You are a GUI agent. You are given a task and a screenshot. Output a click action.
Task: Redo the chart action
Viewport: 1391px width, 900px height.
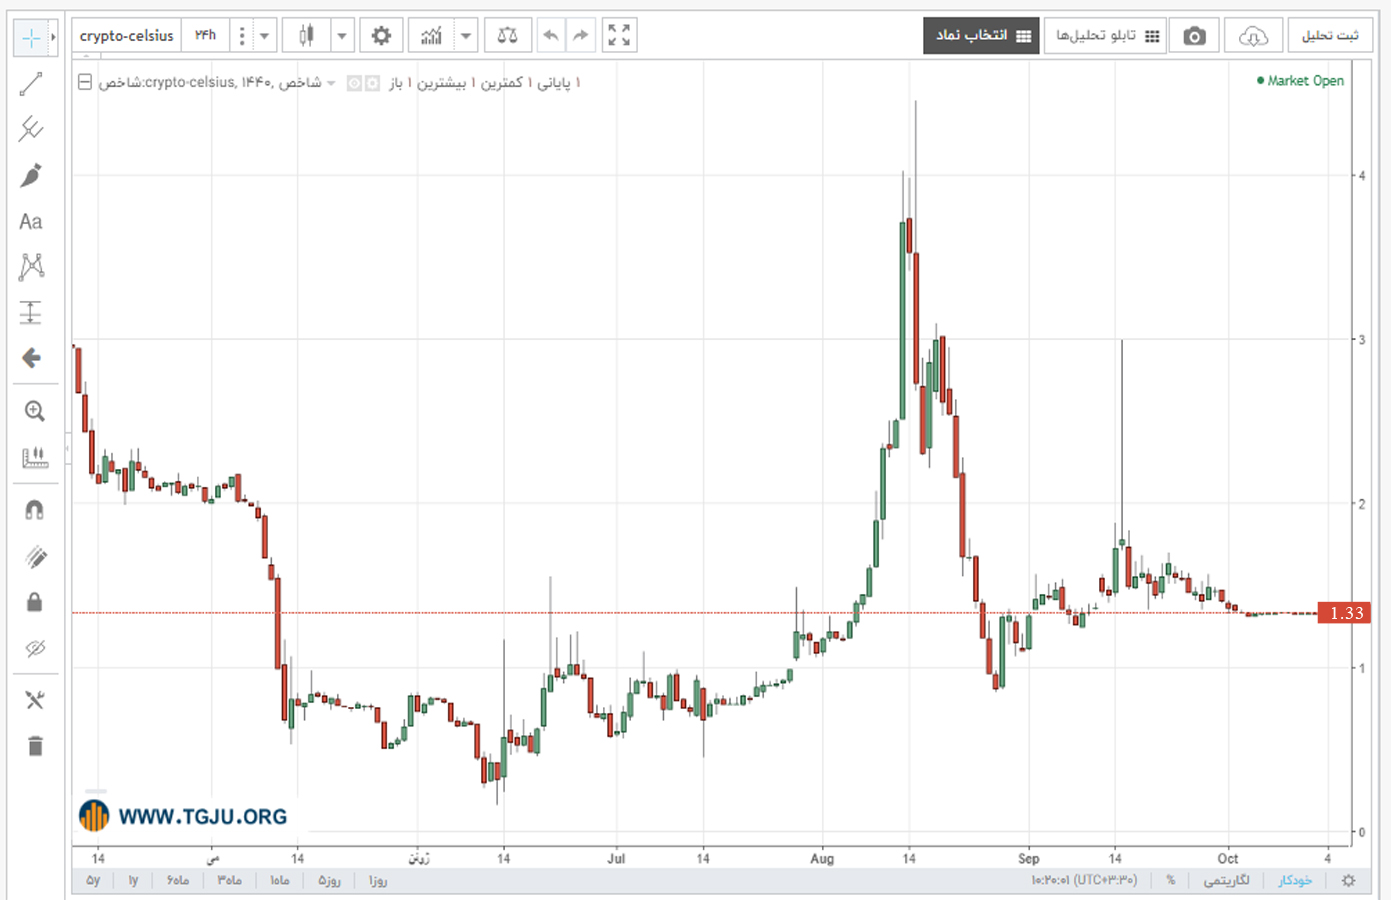581,36
